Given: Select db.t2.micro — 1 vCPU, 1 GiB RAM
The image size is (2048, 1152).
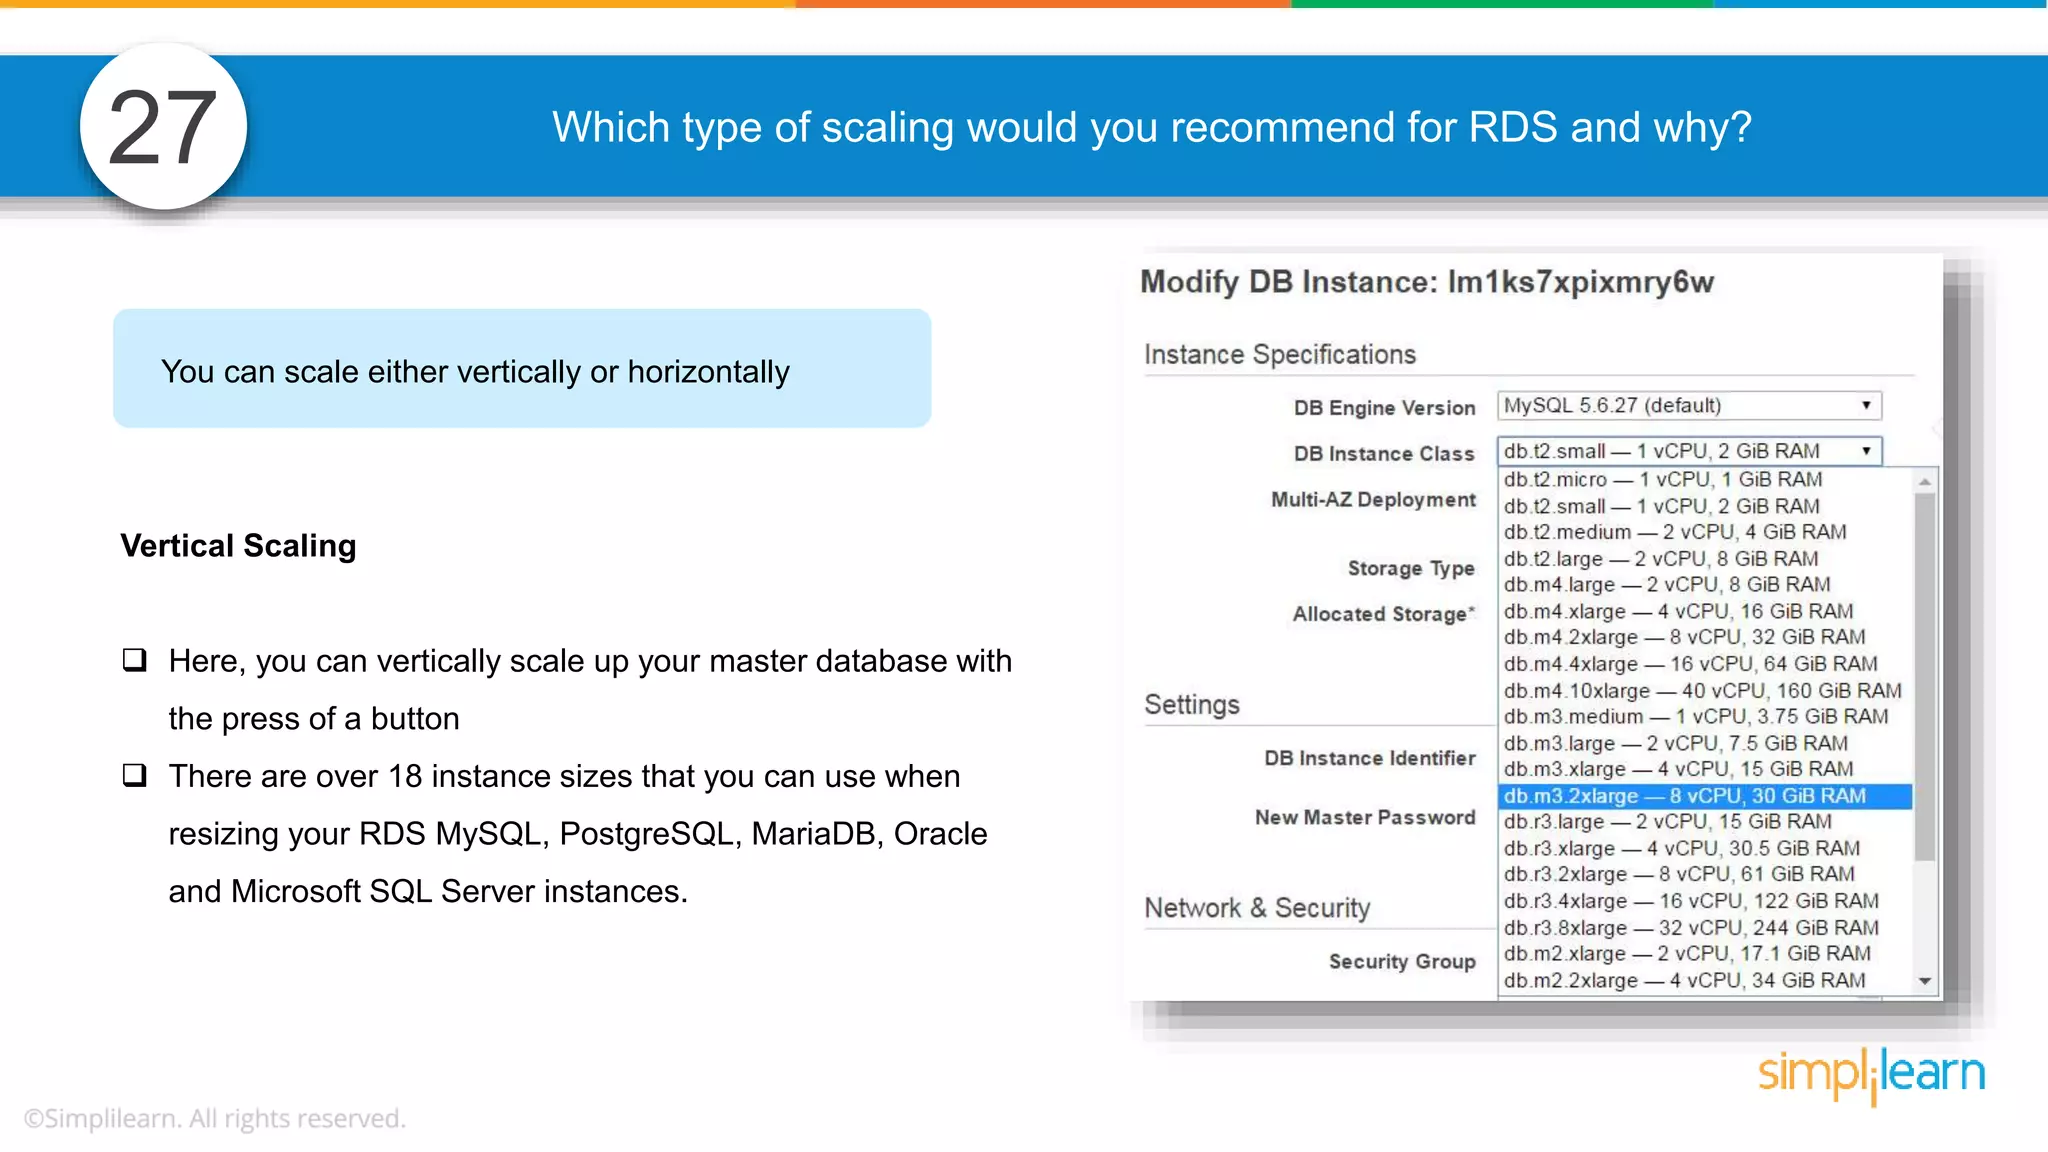Looking at the screenshot, I should [1705, 480].
